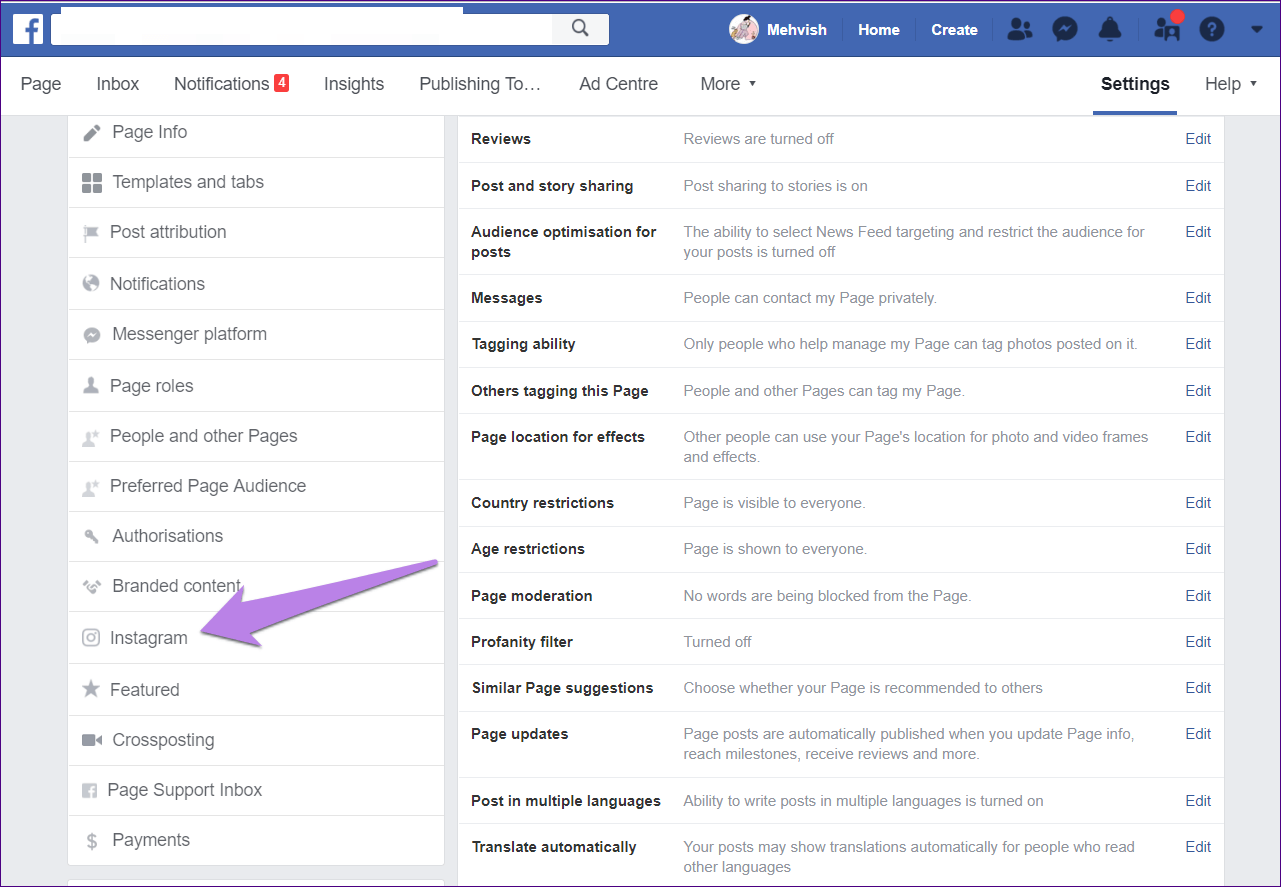Image resolution: width=1281 pixels, height=887 pixels.
Task: Edit Others tagging this Page
Action: (x=1198, y=391)
